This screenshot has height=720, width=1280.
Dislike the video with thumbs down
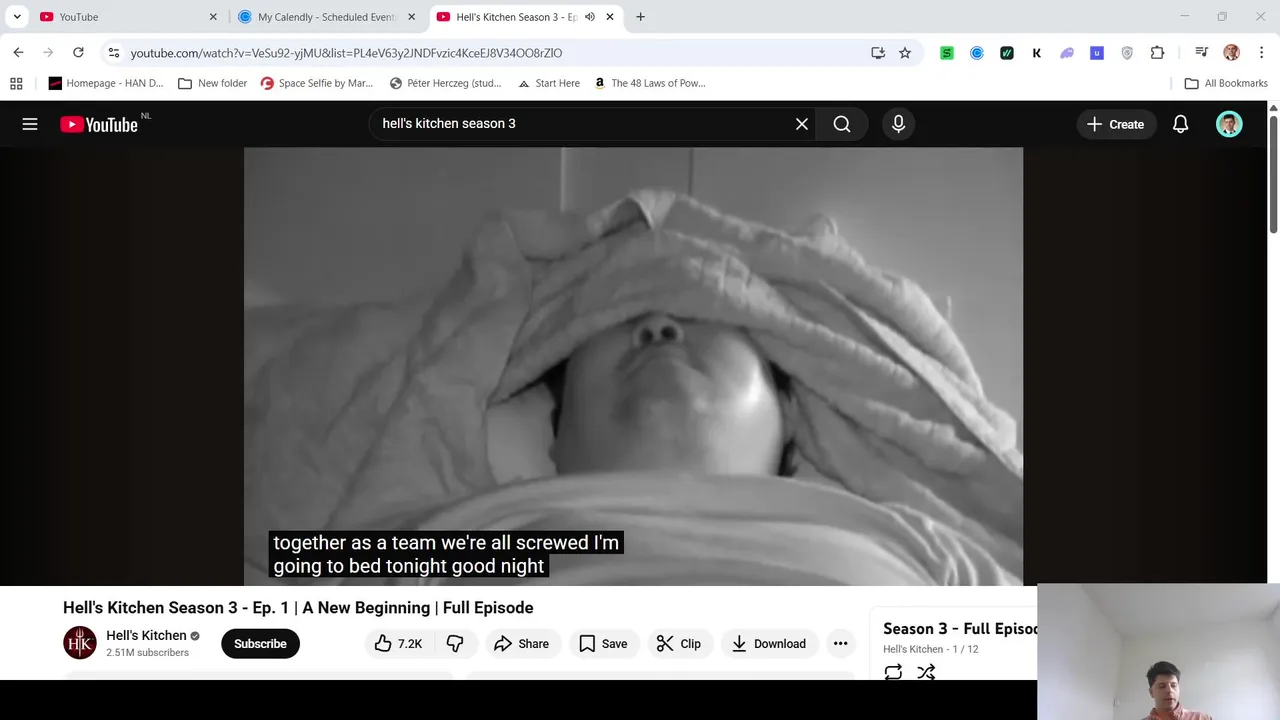tap(455, 644)
